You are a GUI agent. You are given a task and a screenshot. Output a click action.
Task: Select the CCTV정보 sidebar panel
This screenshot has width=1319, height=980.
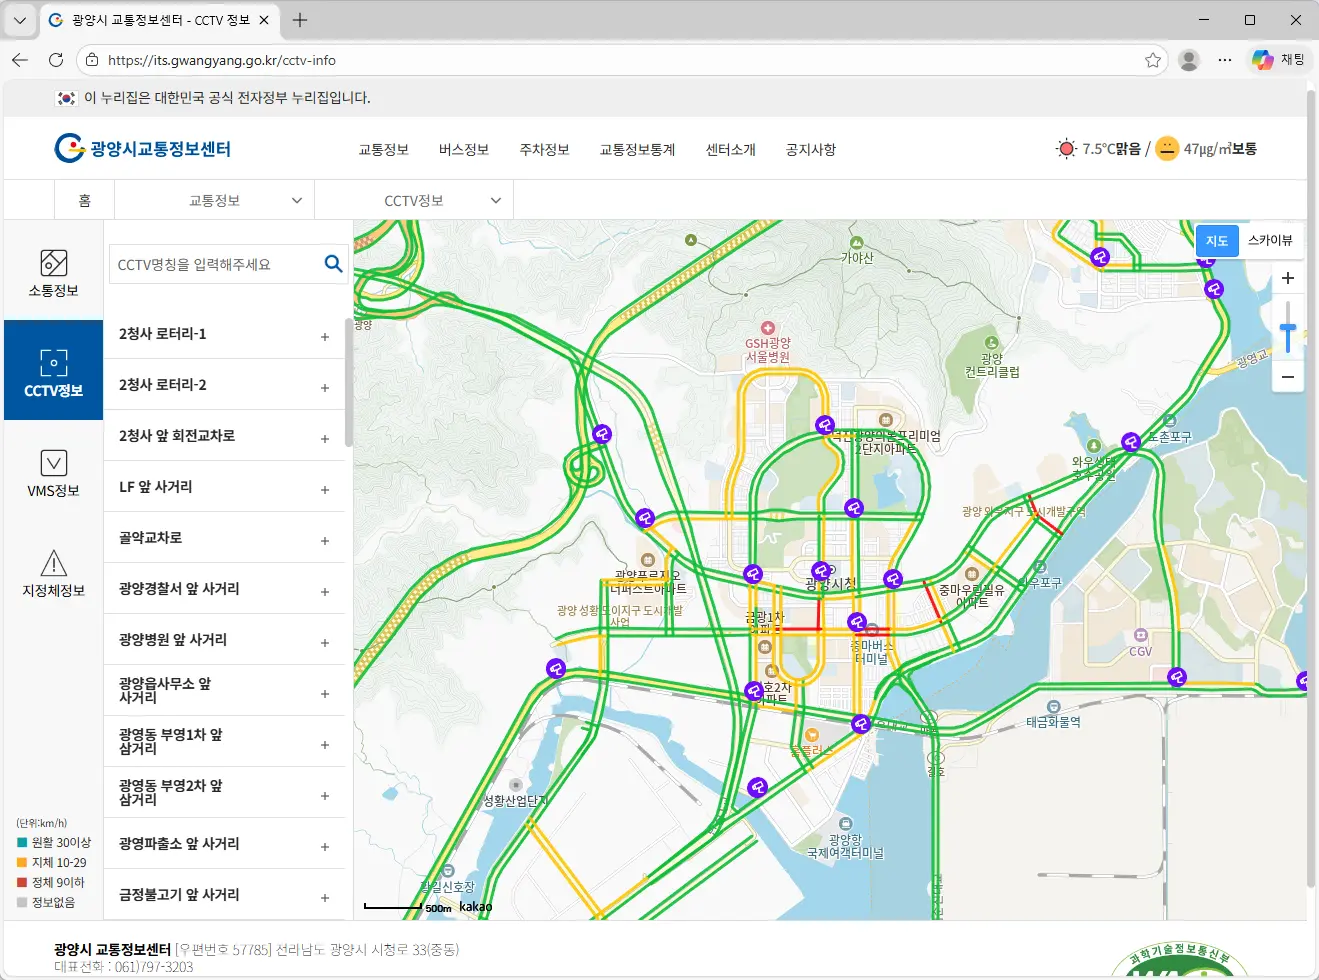(x=53, y=370)
